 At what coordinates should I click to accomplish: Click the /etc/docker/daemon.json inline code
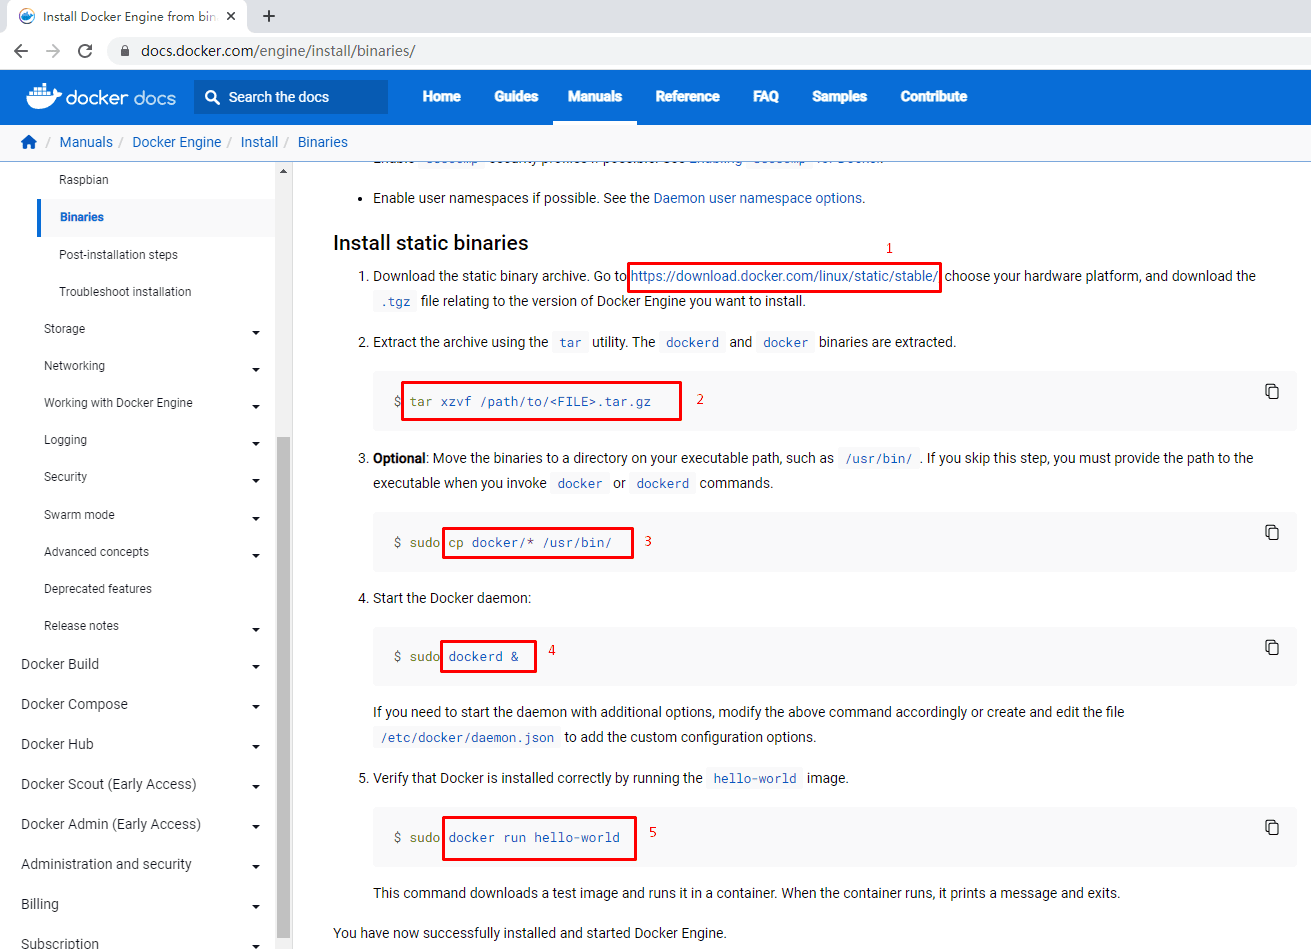[467, 738]
